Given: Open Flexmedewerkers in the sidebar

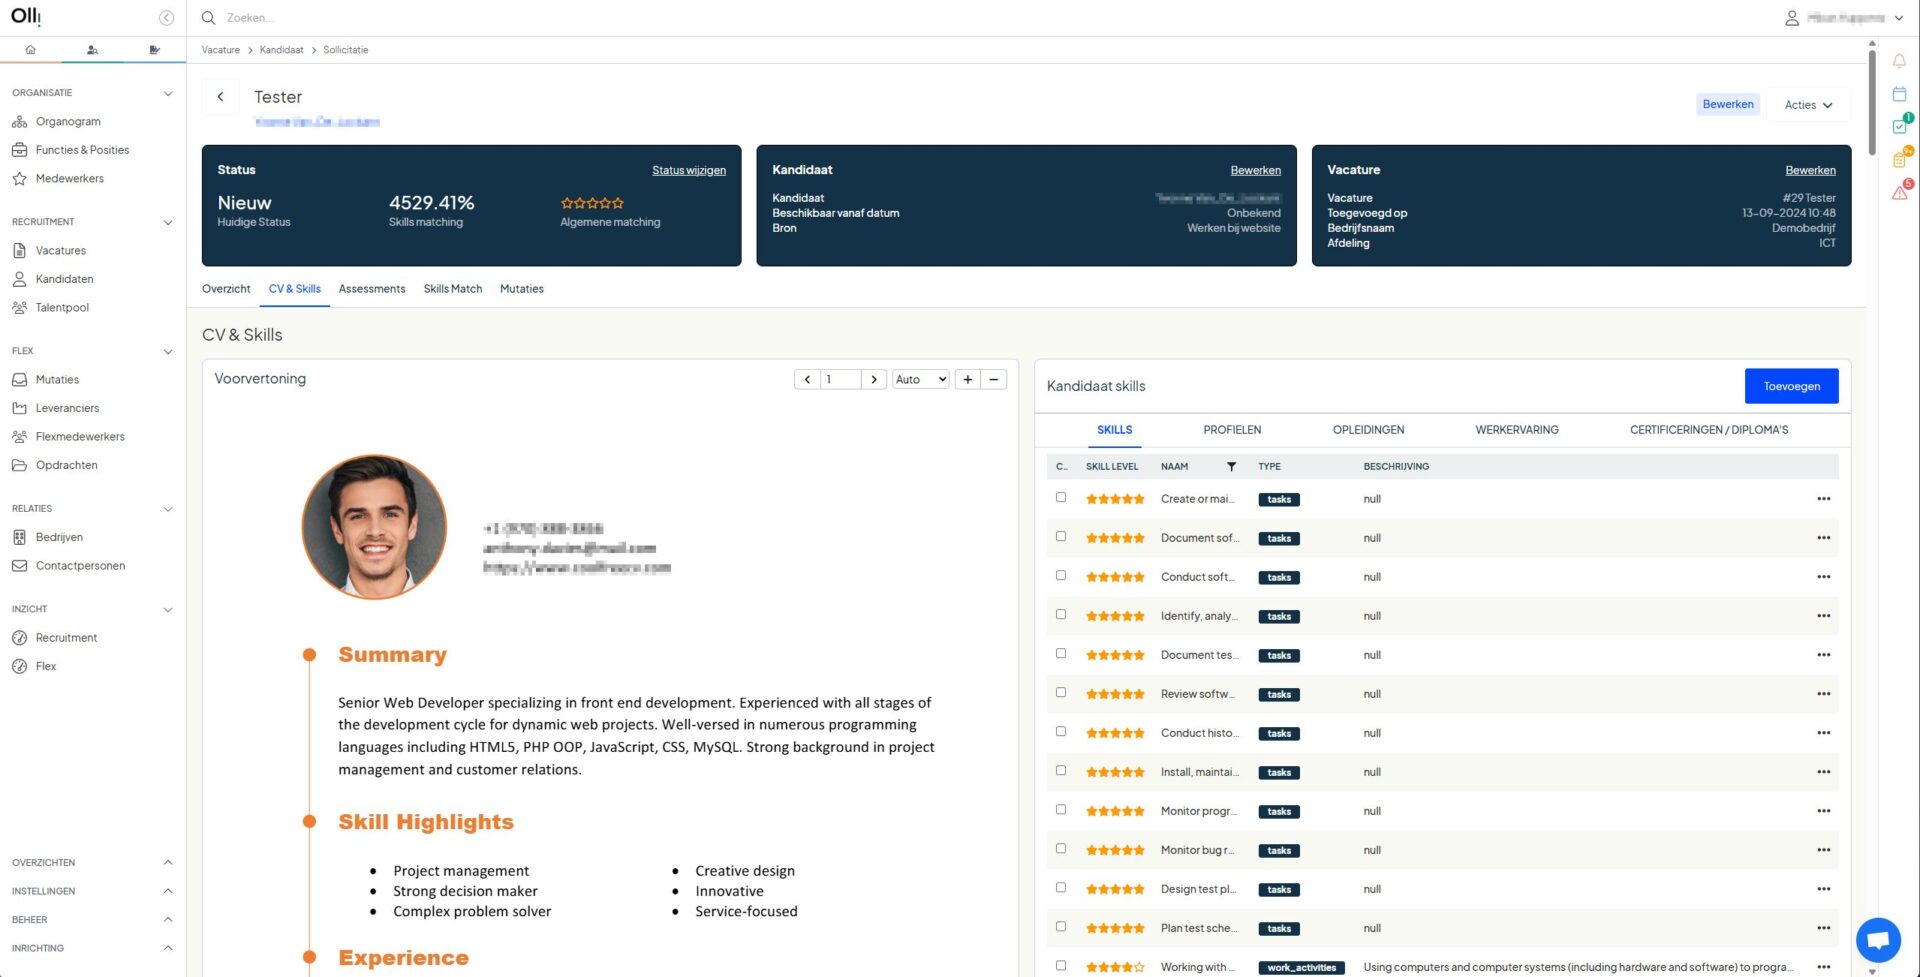Looking at the screenshot, I should [x=80, y=437].
